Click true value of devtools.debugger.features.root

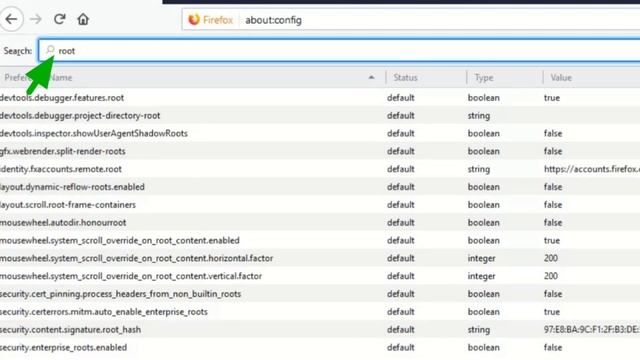551,98
